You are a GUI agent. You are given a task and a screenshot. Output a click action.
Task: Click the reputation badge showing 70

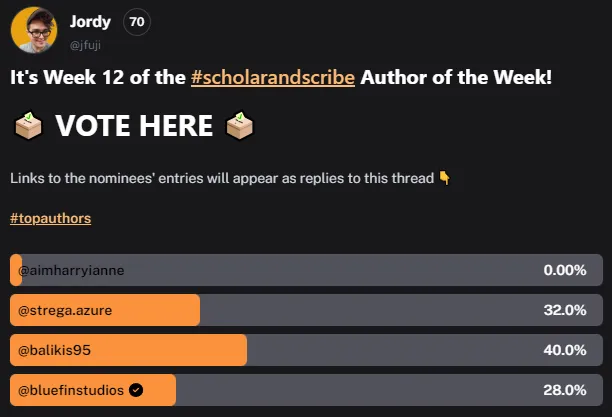[x=136, y=22]
